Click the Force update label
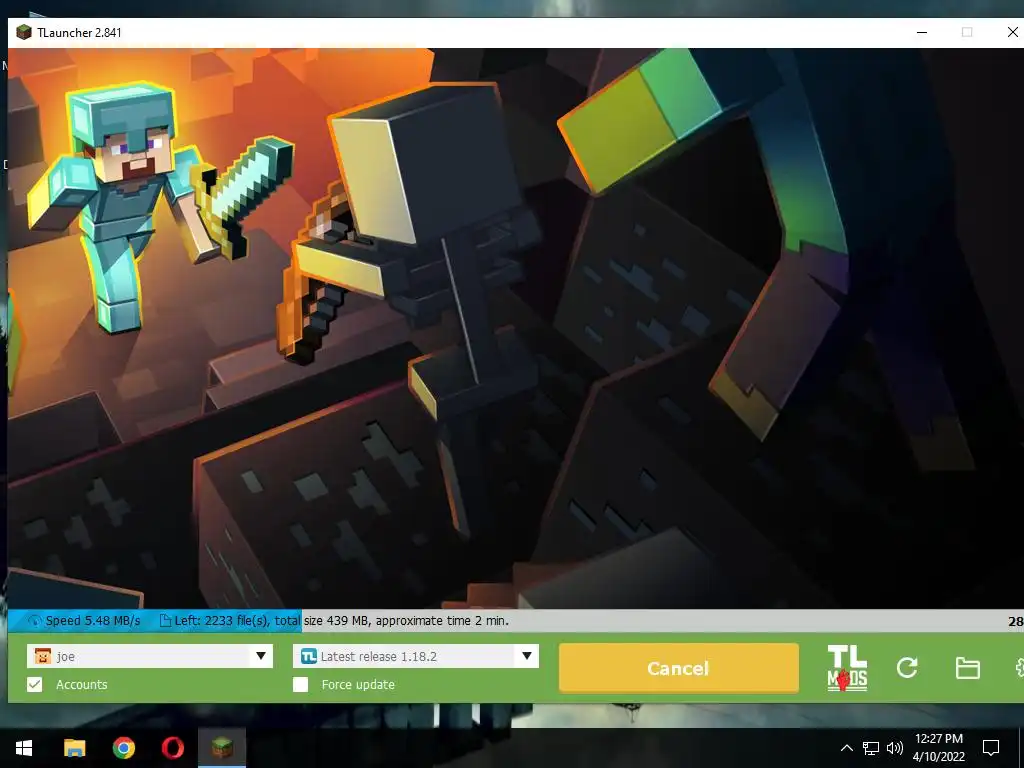Viewport: 1024px width, 768px height. click(x=358, y=684)
